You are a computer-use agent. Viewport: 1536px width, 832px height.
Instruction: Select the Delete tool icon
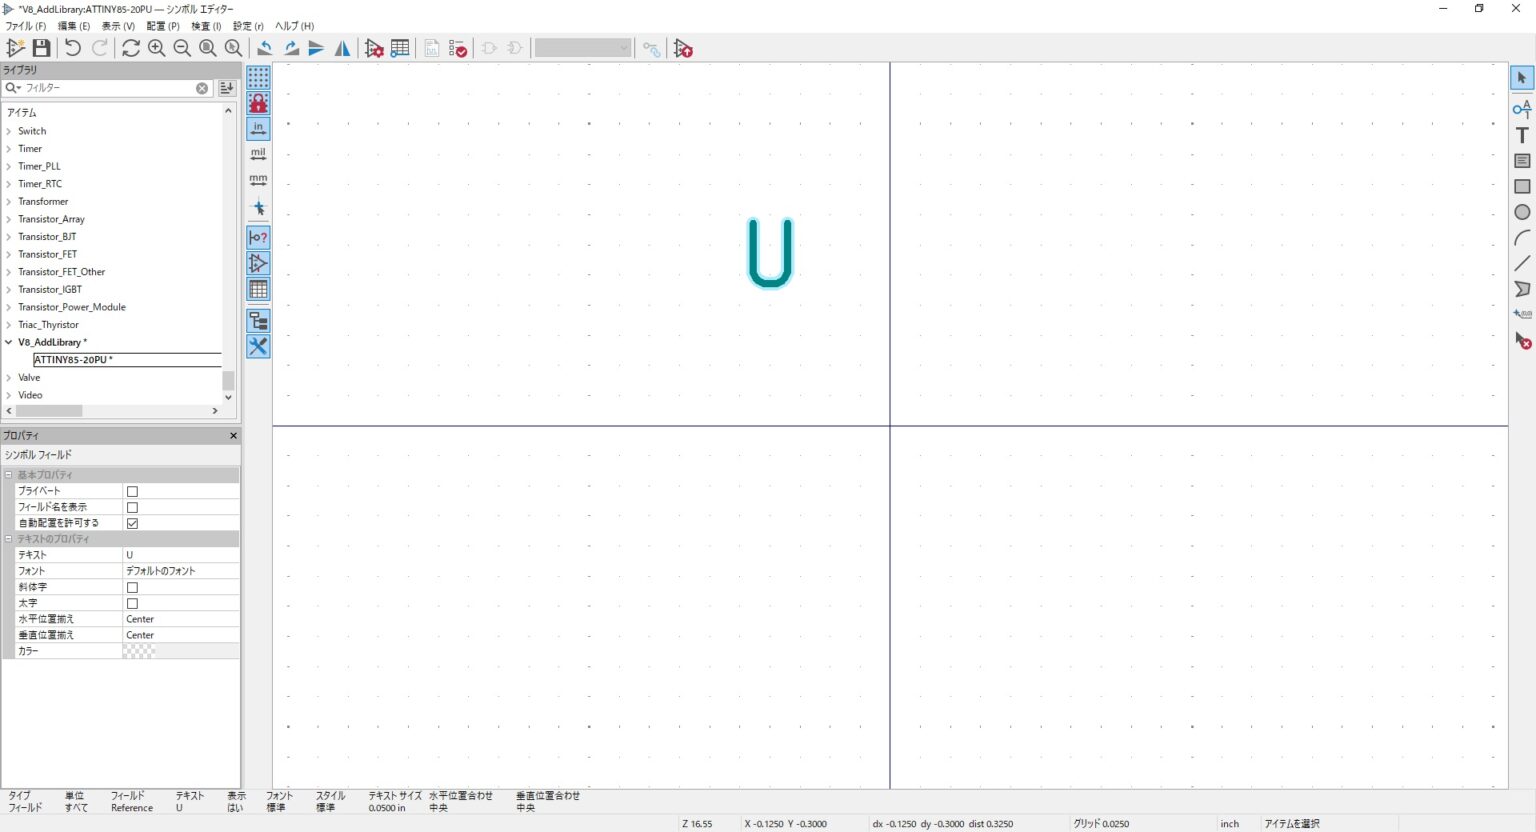tap(1522, 341)
